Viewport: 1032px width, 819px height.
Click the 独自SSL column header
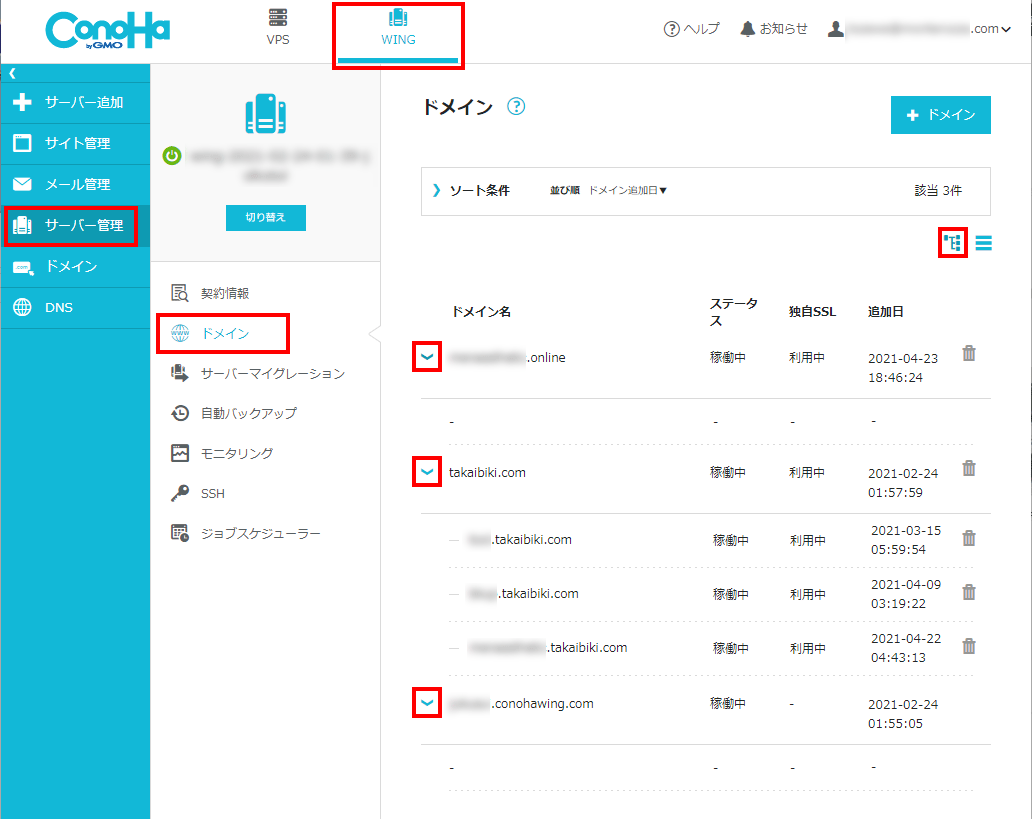tap(812, 312)
